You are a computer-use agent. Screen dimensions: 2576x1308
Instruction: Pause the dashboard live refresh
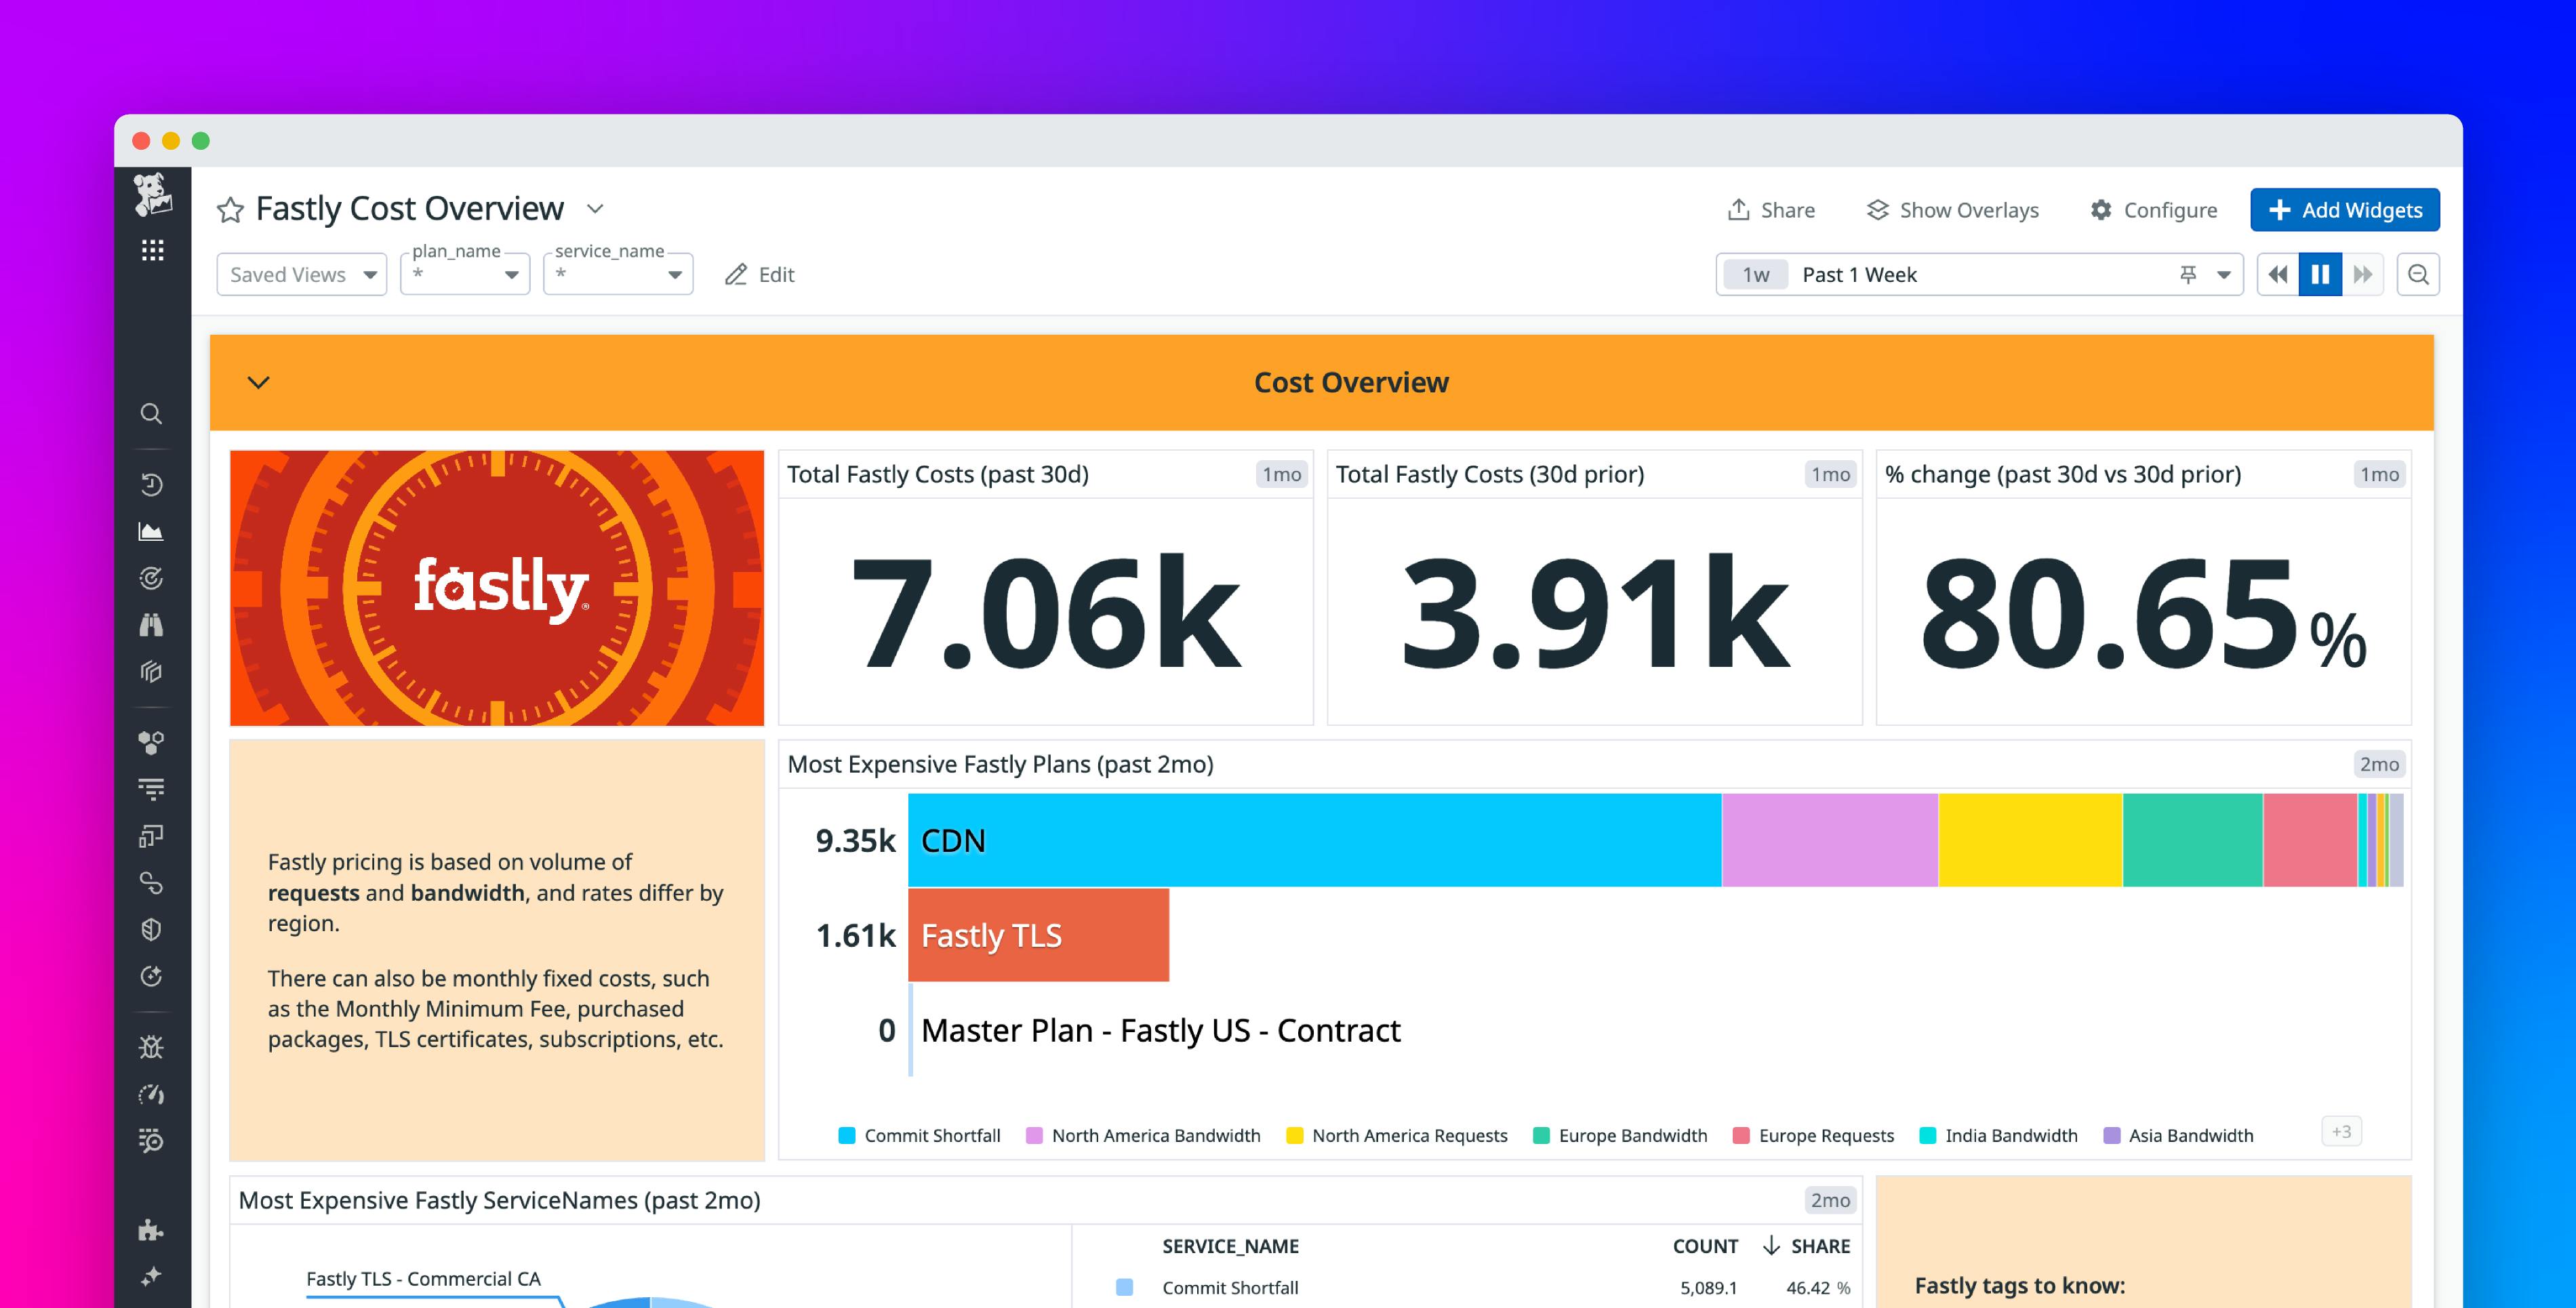[x=2321, y=274]
